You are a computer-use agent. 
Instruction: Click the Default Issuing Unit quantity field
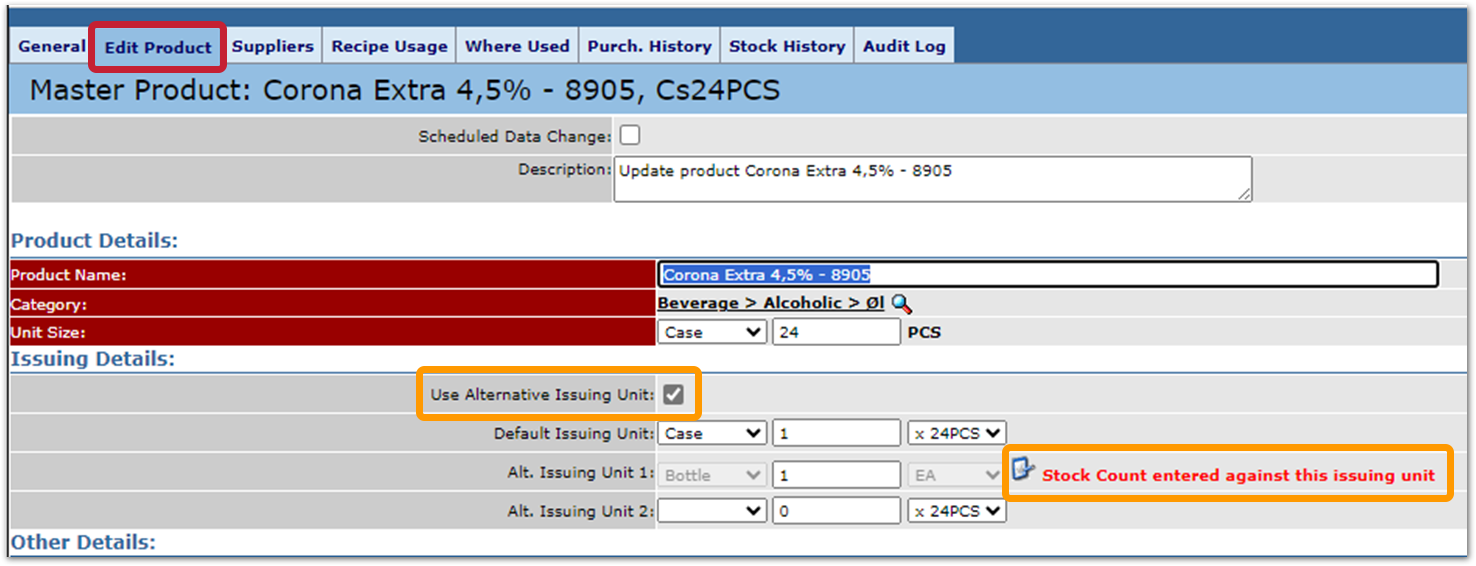[836, 433]
